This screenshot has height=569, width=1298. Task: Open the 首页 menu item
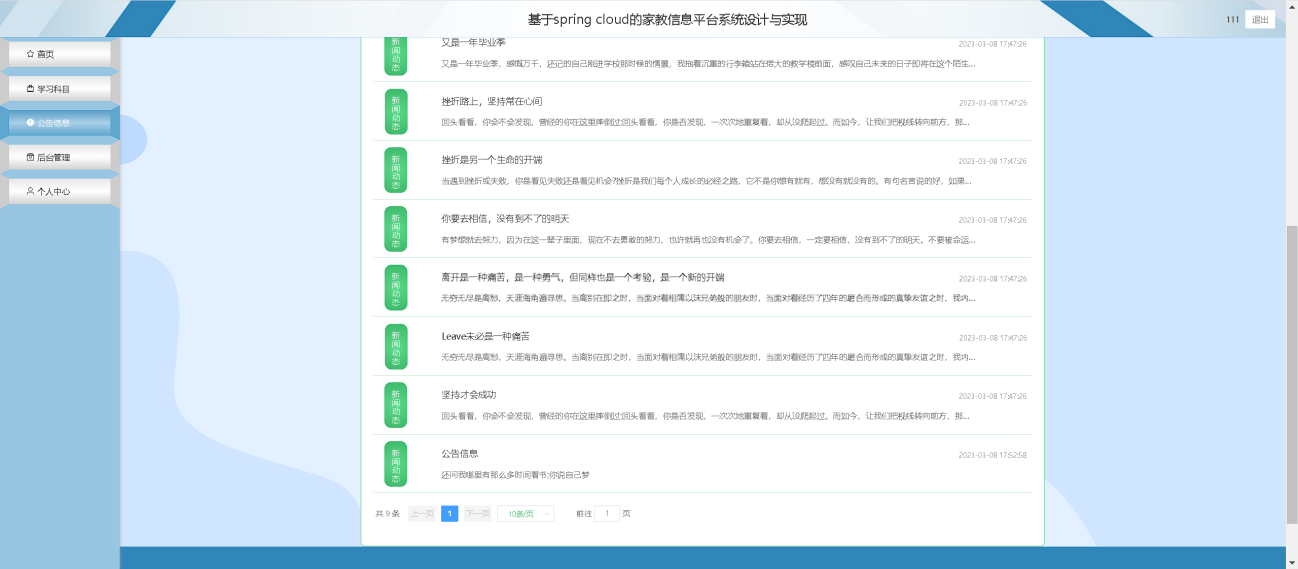click(x=60, y=54)
